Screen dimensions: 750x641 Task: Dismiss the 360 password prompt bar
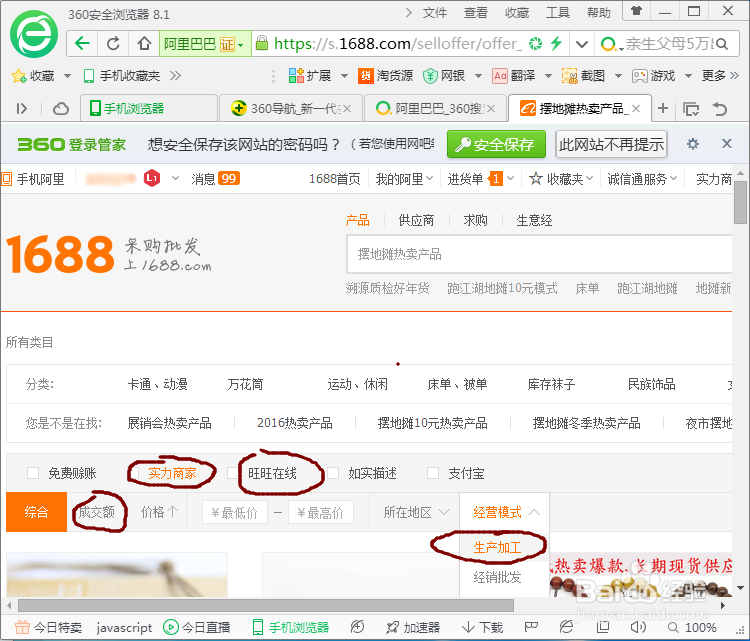(727, 144)
